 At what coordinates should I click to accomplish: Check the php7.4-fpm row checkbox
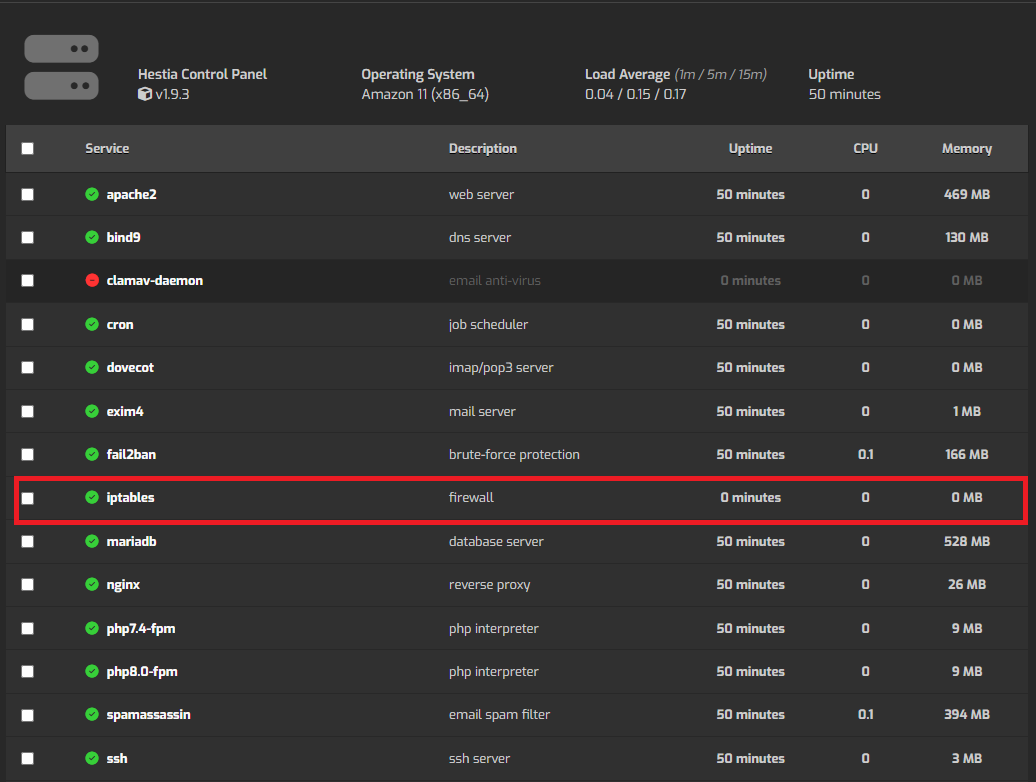click(27, 629)
